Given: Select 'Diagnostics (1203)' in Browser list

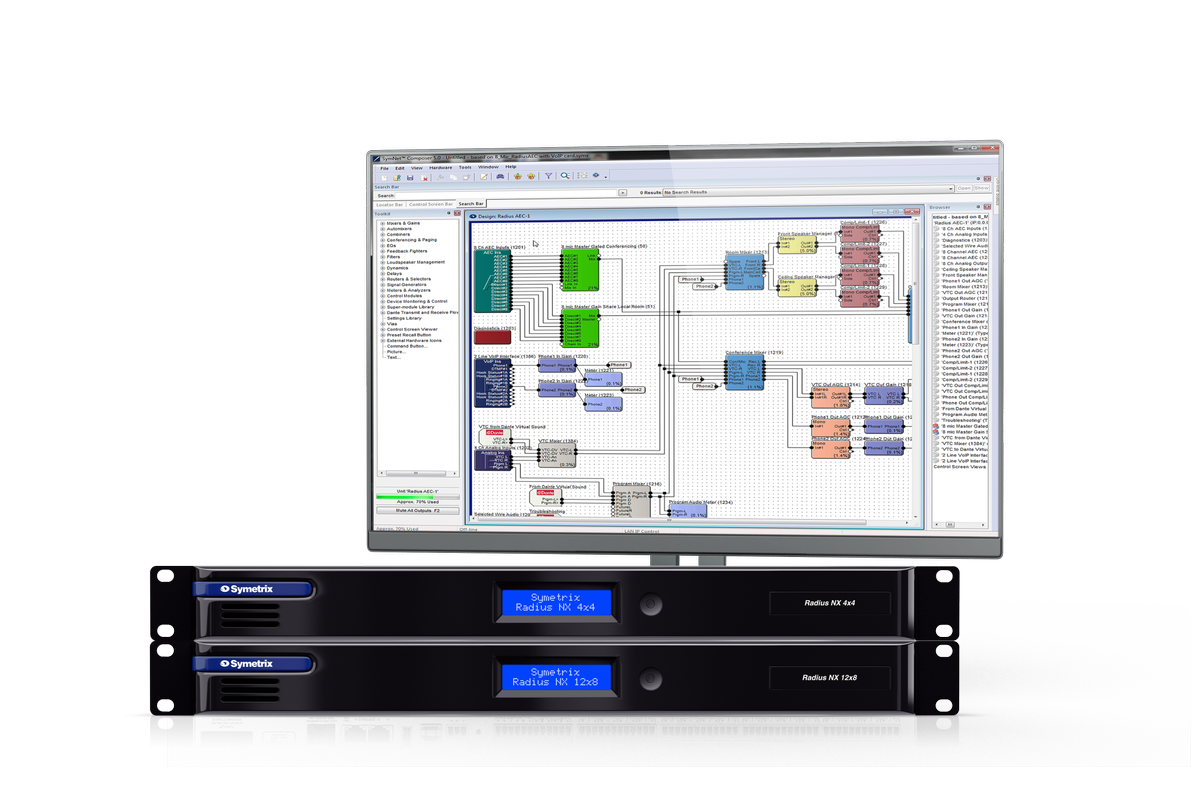Looking at the screenshot, I should (x=962, y=240).
